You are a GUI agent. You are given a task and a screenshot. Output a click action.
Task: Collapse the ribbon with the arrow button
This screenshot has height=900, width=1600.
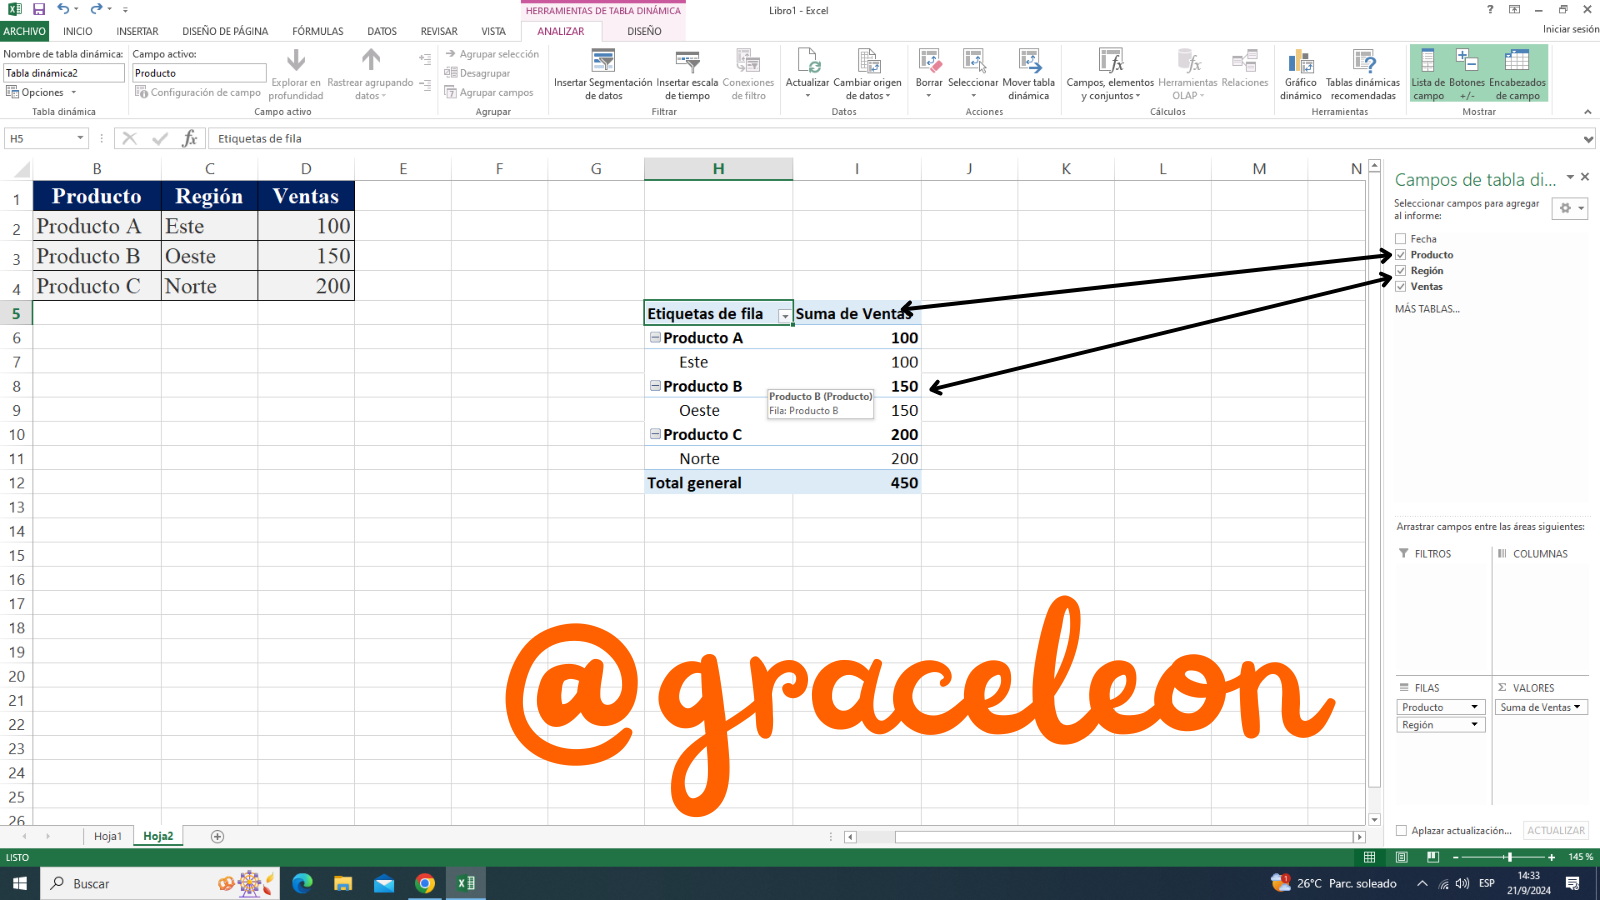[1588, 112]
